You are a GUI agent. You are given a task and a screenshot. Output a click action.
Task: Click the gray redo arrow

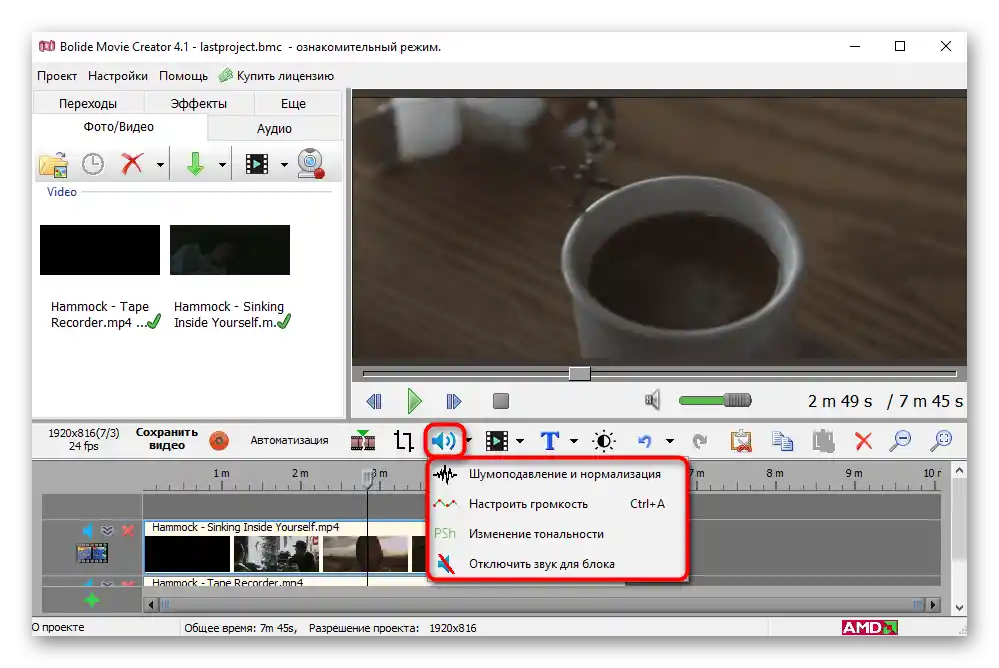pyautogui.click(x=700, y=440)
